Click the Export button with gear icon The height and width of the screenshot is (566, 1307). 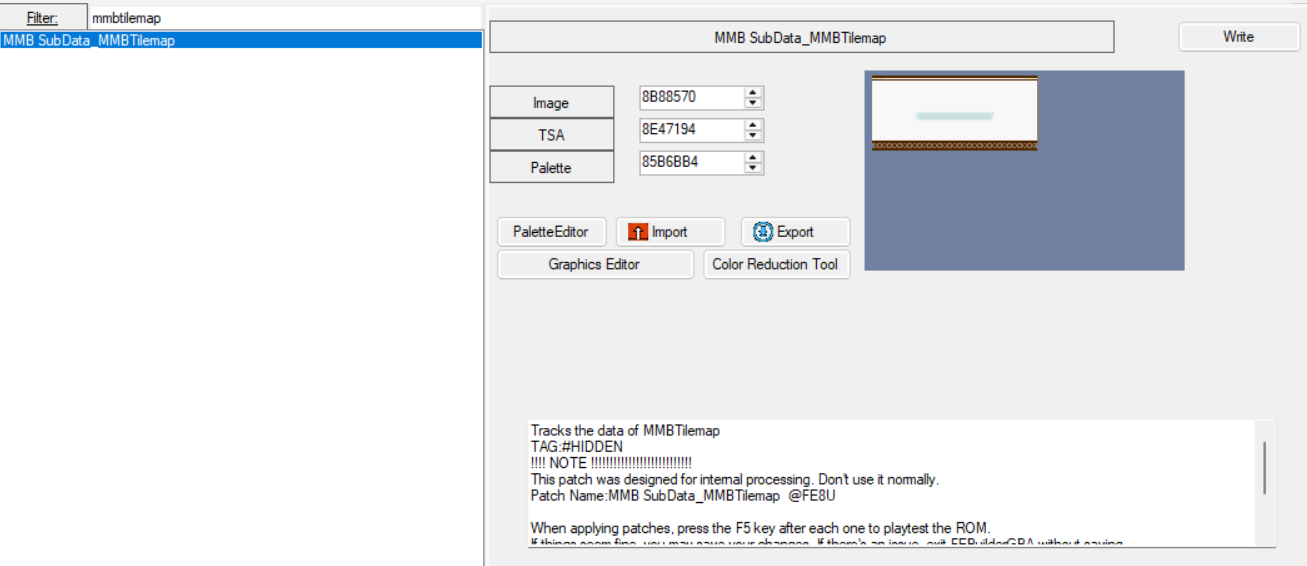point(795,232)
